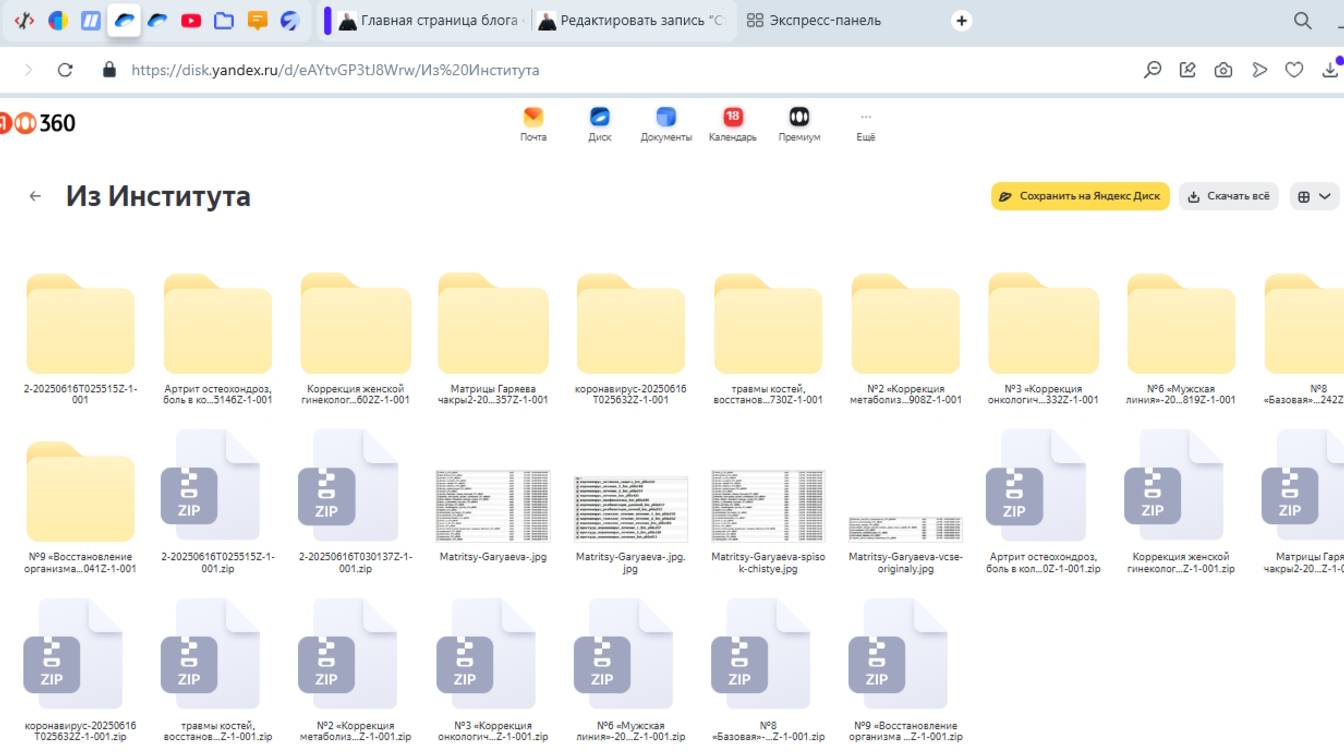Switch to Редактировать запись tab
1344x755 pixels.
[x=632, y=20]
